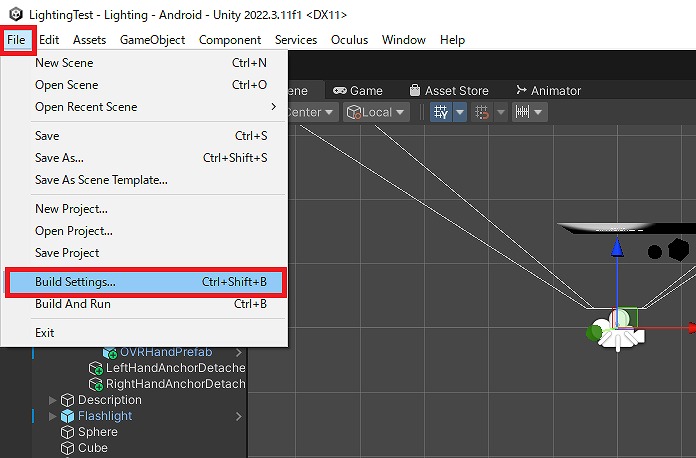Select Flashlight in the Hierarchy

coord(105,416)
